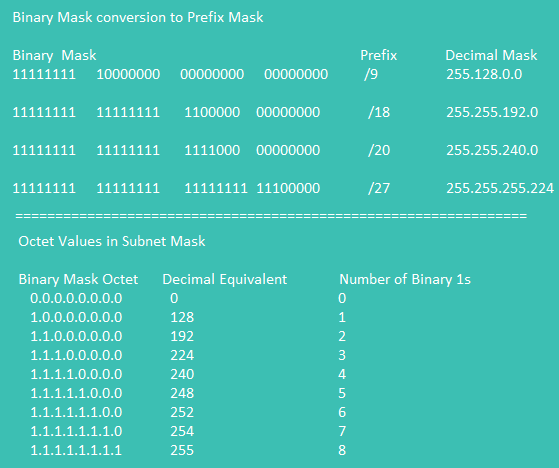
Task: Click the 255.255.192.0 decimal mask
Action: tap(492, 112)
